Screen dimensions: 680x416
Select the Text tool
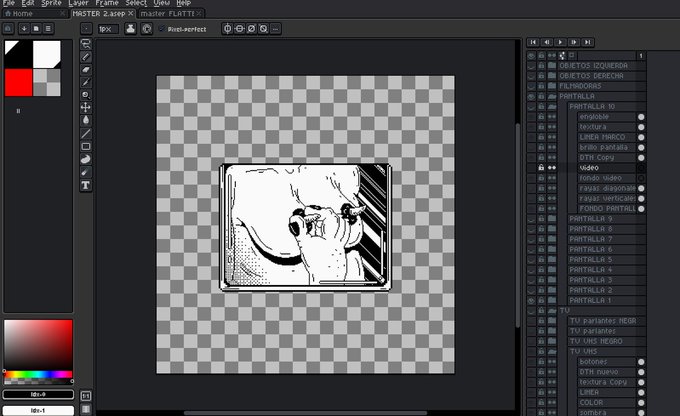86,185
